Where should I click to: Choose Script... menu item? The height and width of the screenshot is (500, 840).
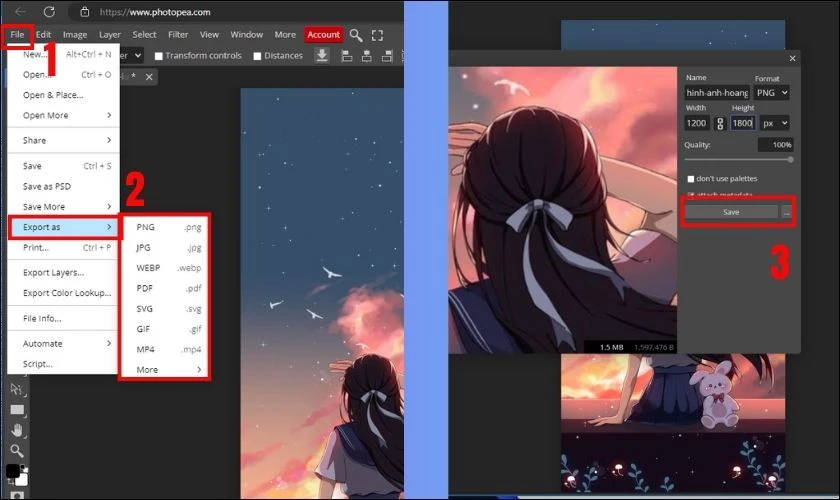click(63, 364)
